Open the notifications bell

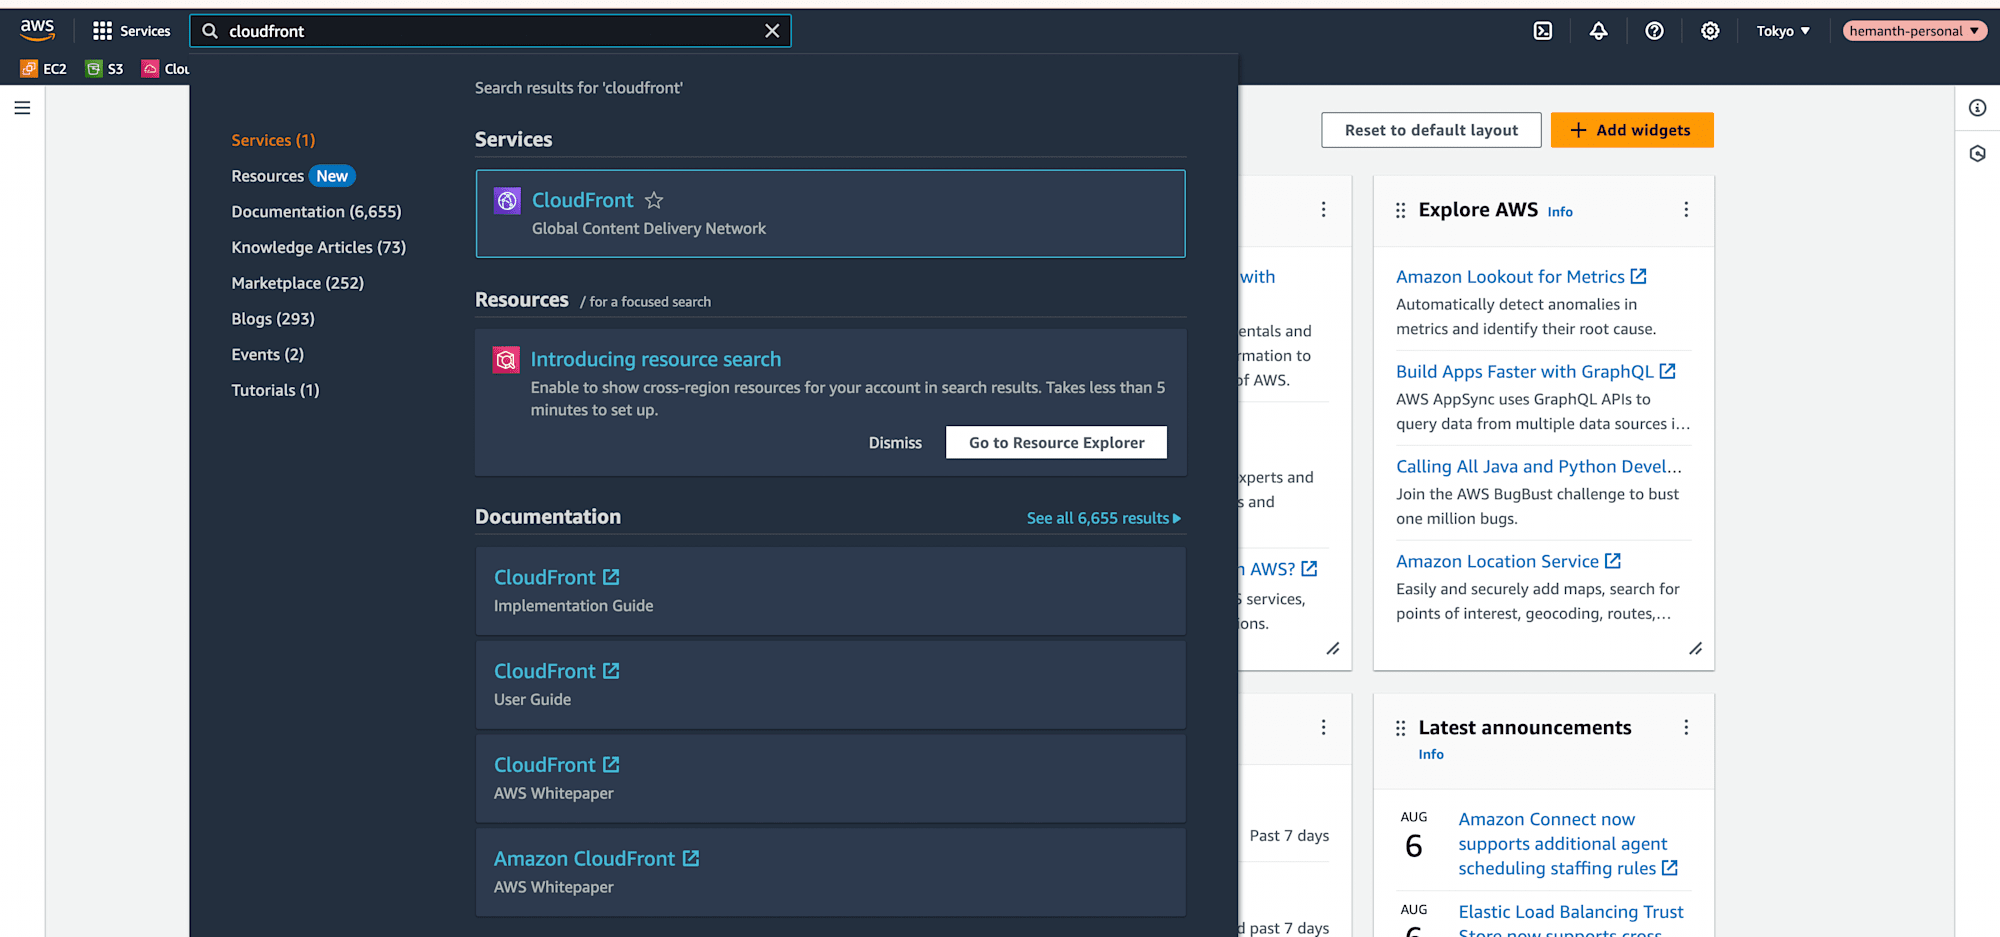click(1599, 31)
